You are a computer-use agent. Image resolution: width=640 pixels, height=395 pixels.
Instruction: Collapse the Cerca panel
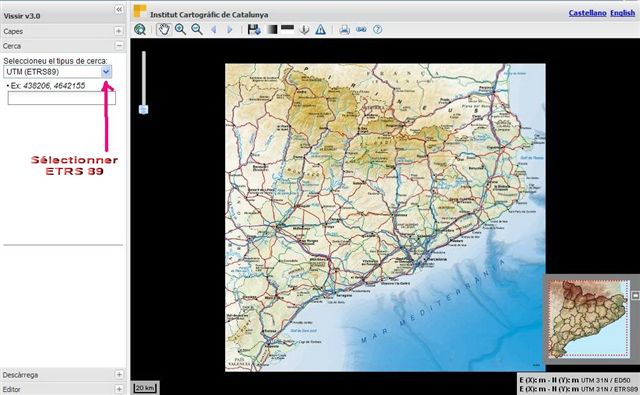click(119, 46)
